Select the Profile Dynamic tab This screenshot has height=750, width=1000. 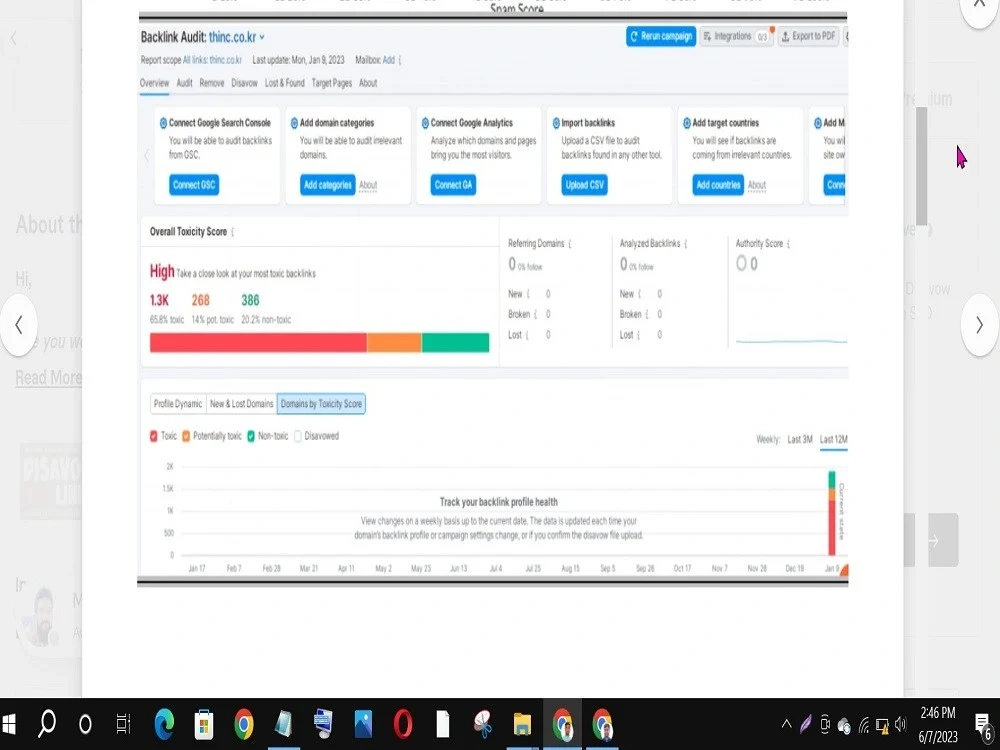178,404
